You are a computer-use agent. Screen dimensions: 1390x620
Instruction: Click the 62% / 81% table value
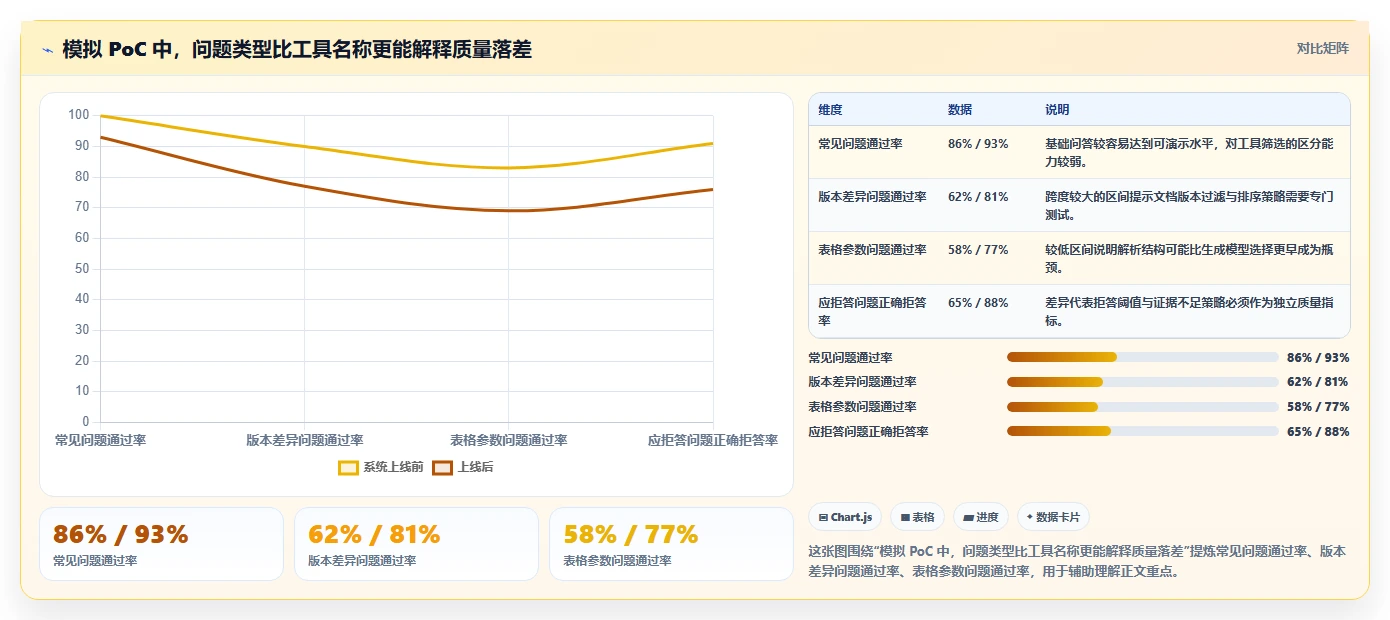click(978, 197)
